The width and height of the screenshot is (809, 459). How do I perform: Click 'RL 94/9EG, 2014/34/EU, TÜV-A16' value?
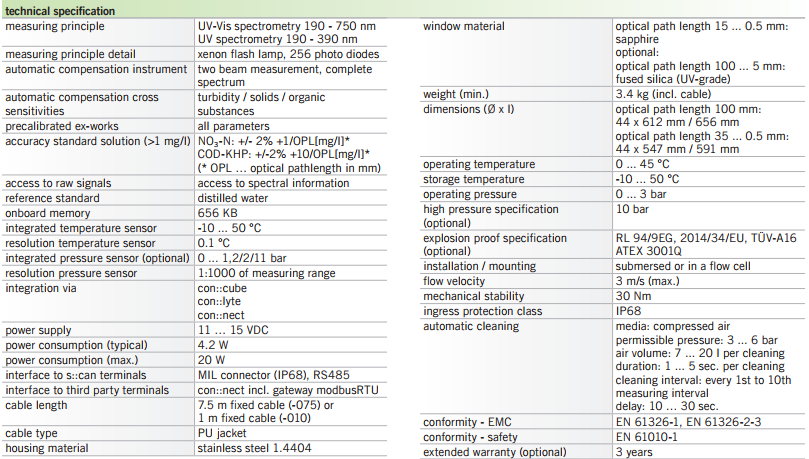[x=706, y=238]
